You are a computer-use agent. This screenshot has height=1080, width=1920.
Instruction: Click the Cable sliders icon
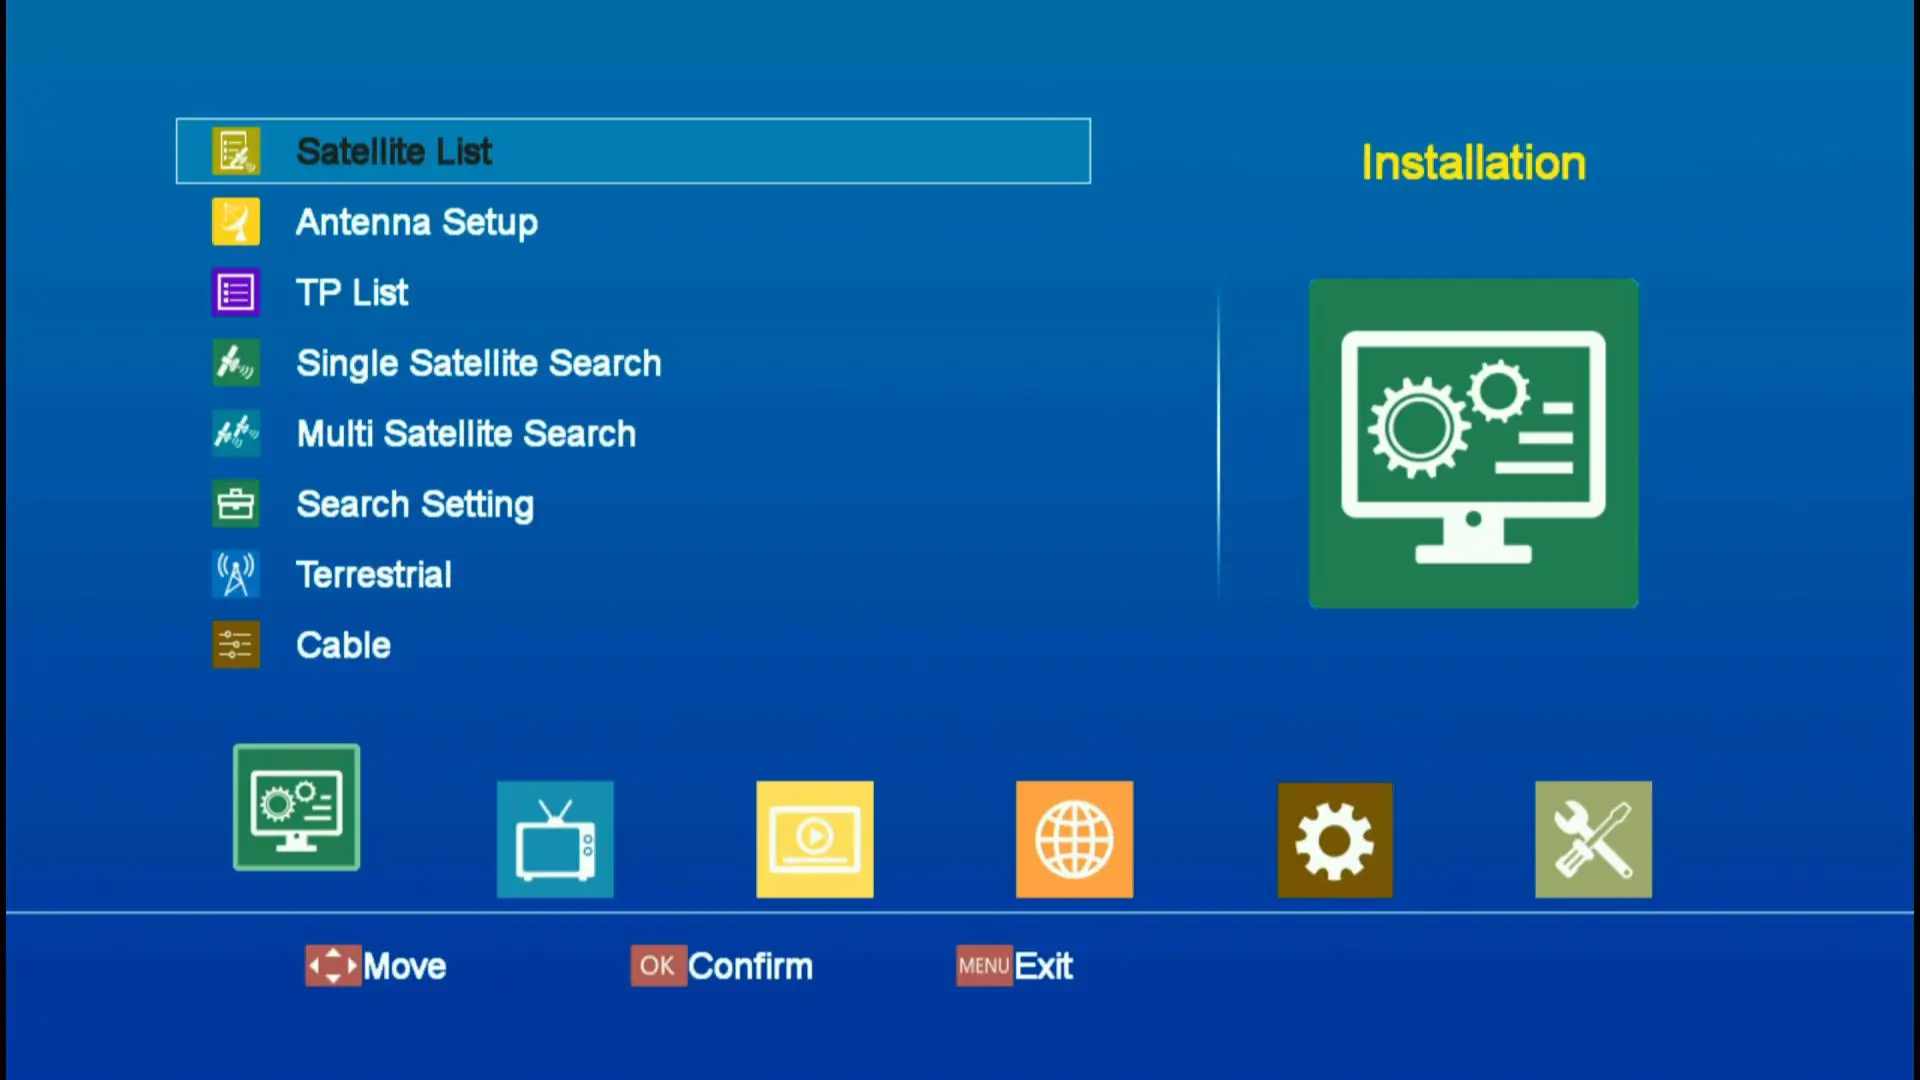click(236, 645)
